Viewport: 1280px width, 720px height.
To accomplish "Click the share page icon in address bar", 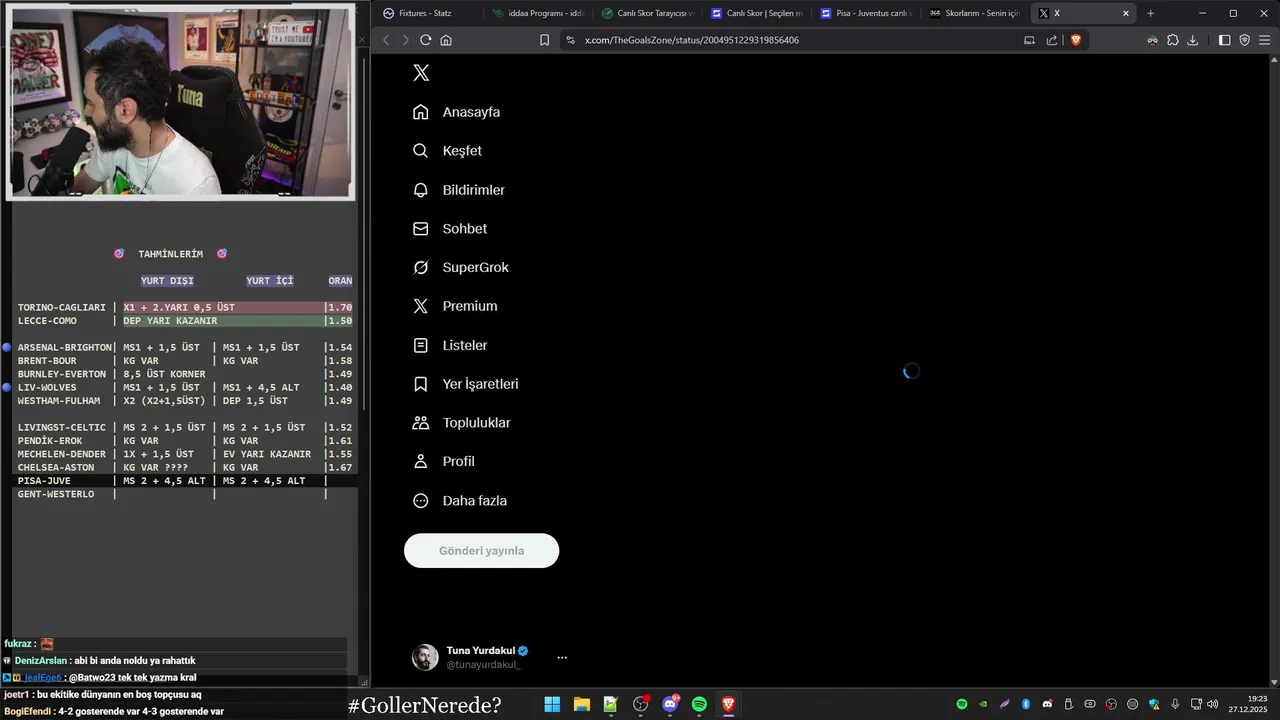I will [x=1052, y=40].
